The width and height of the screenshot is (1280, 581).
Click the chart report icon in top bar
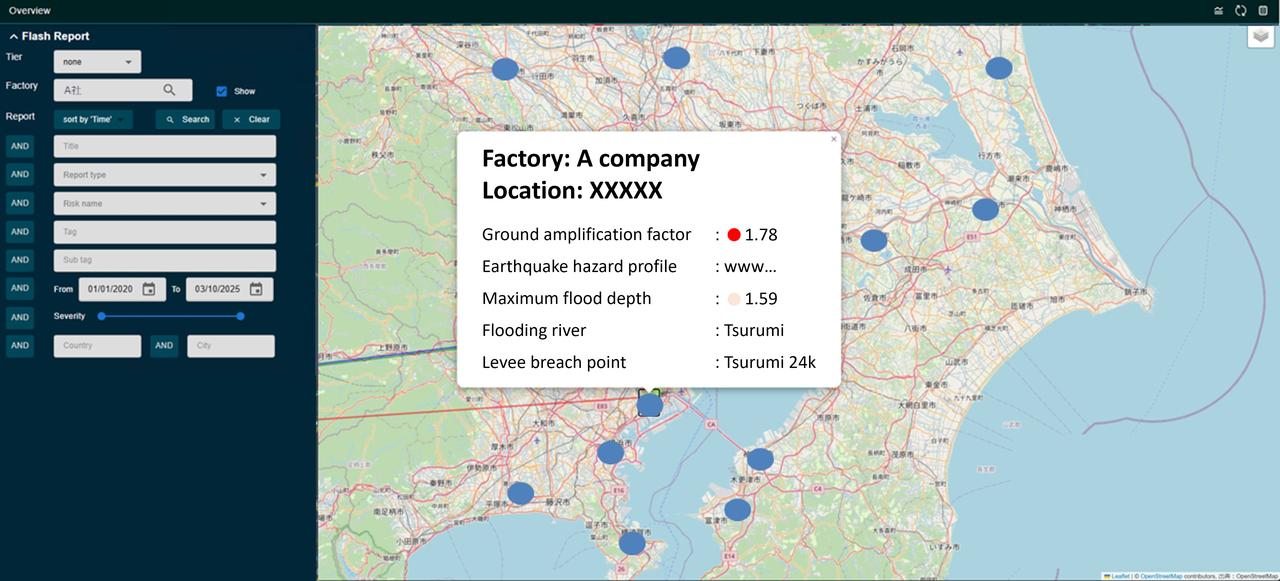(1219, 10)
